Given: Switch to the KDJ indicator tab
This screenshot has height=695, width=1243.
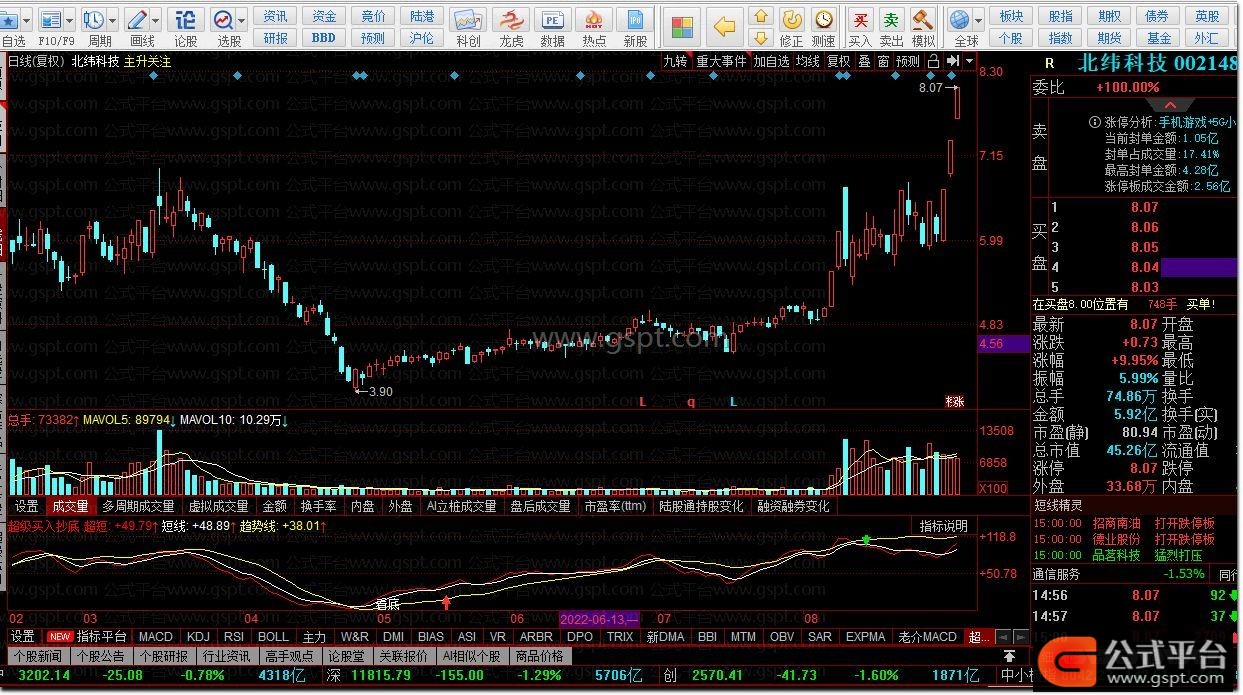Looking at the screenshot, I should (198, 636).
